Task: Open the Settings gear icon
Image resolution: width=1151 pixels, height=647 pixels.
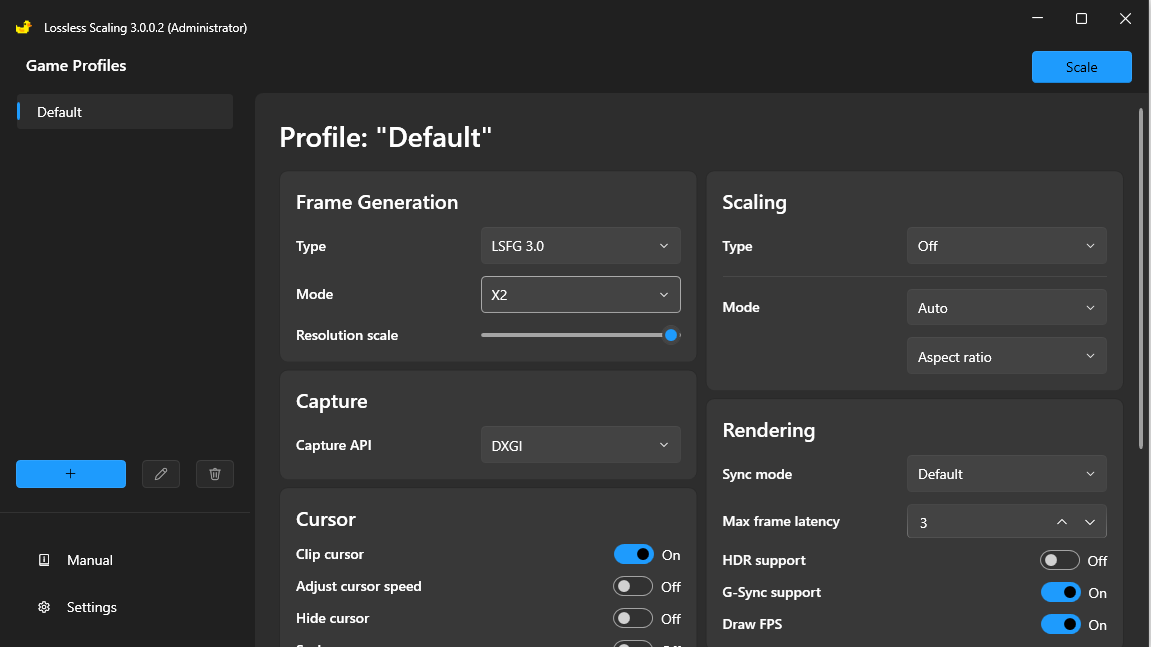Action: coord(44,607)
